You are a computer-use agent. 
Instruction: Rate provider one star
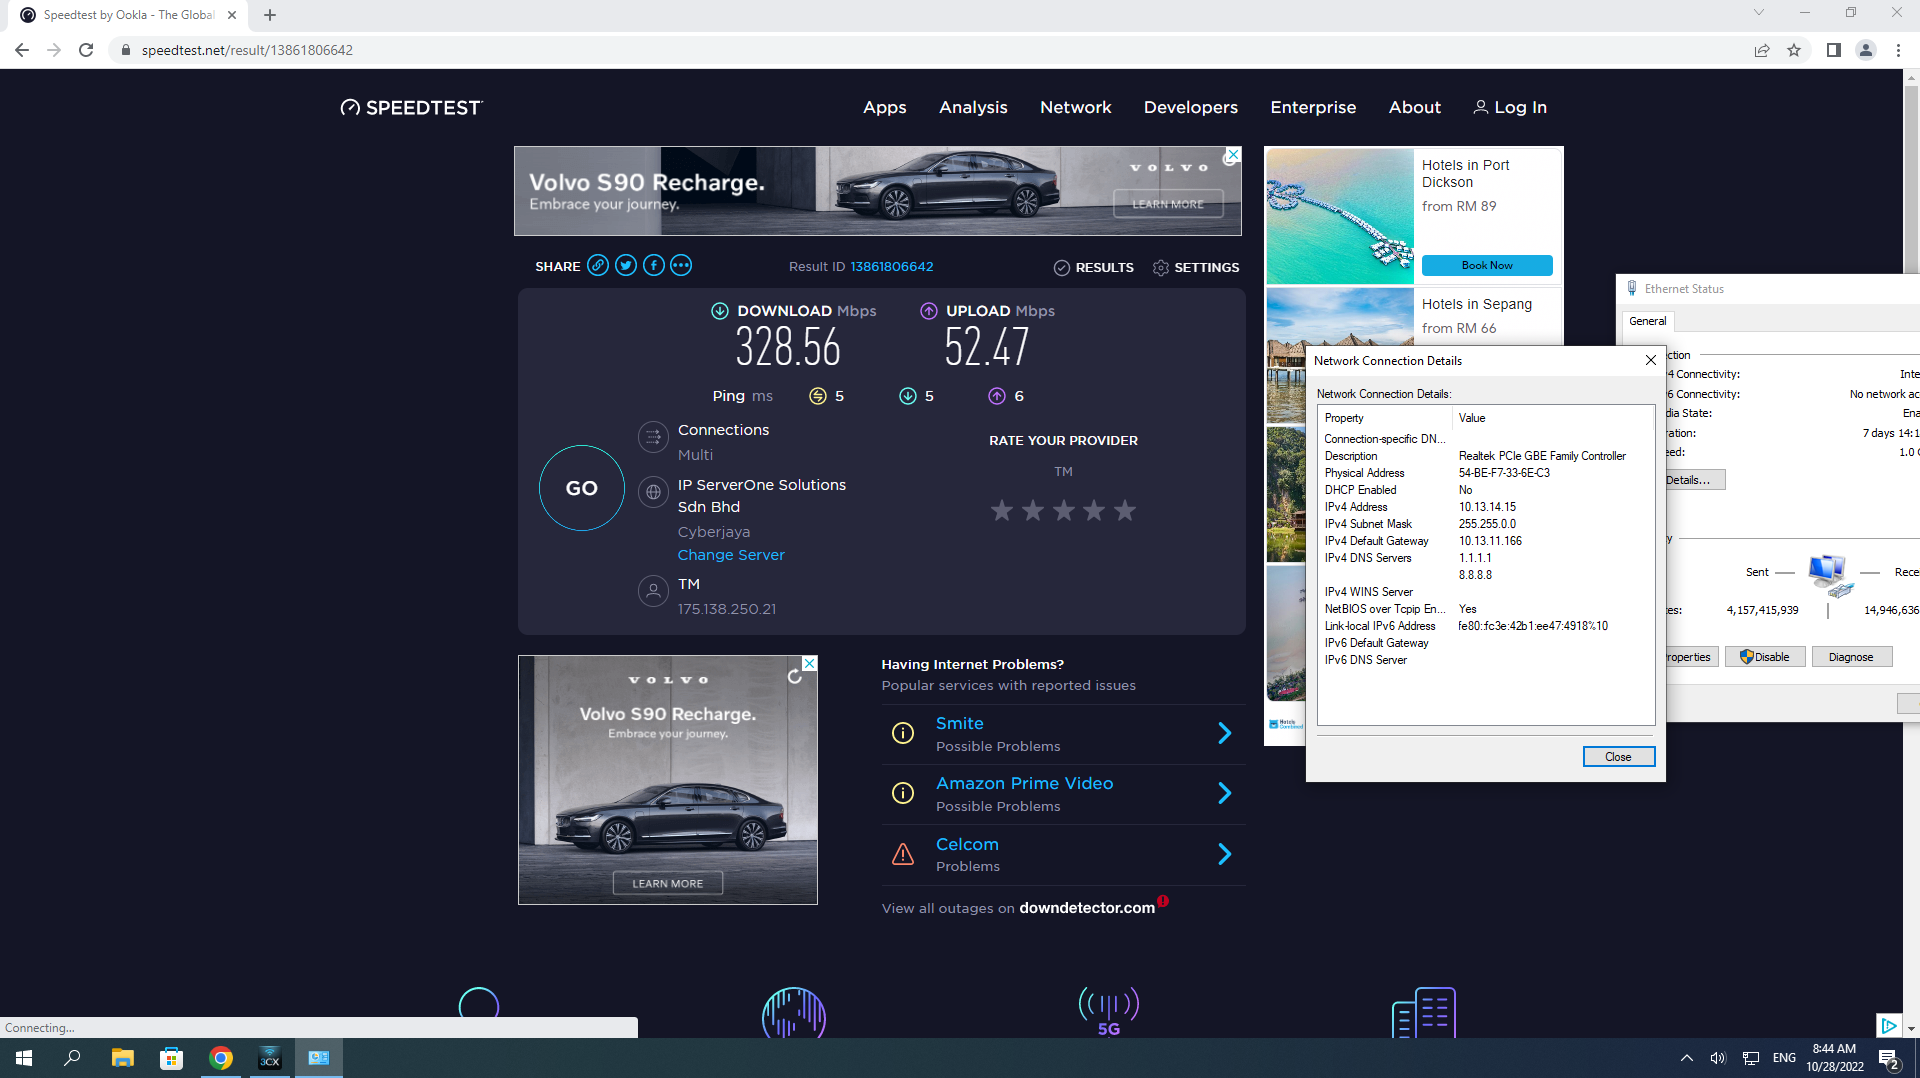pyautogui.click(x=1002, y=511)
